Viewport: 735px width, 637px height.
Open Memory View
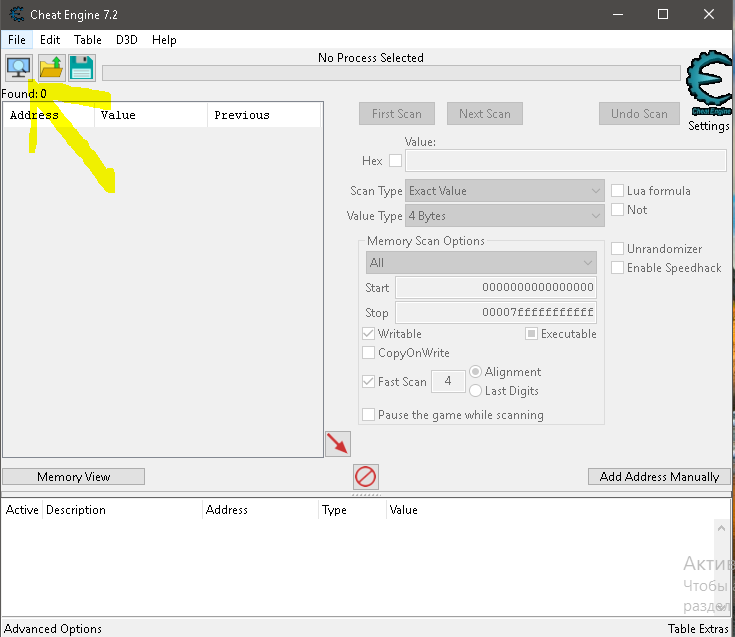[x=74, y=477]
